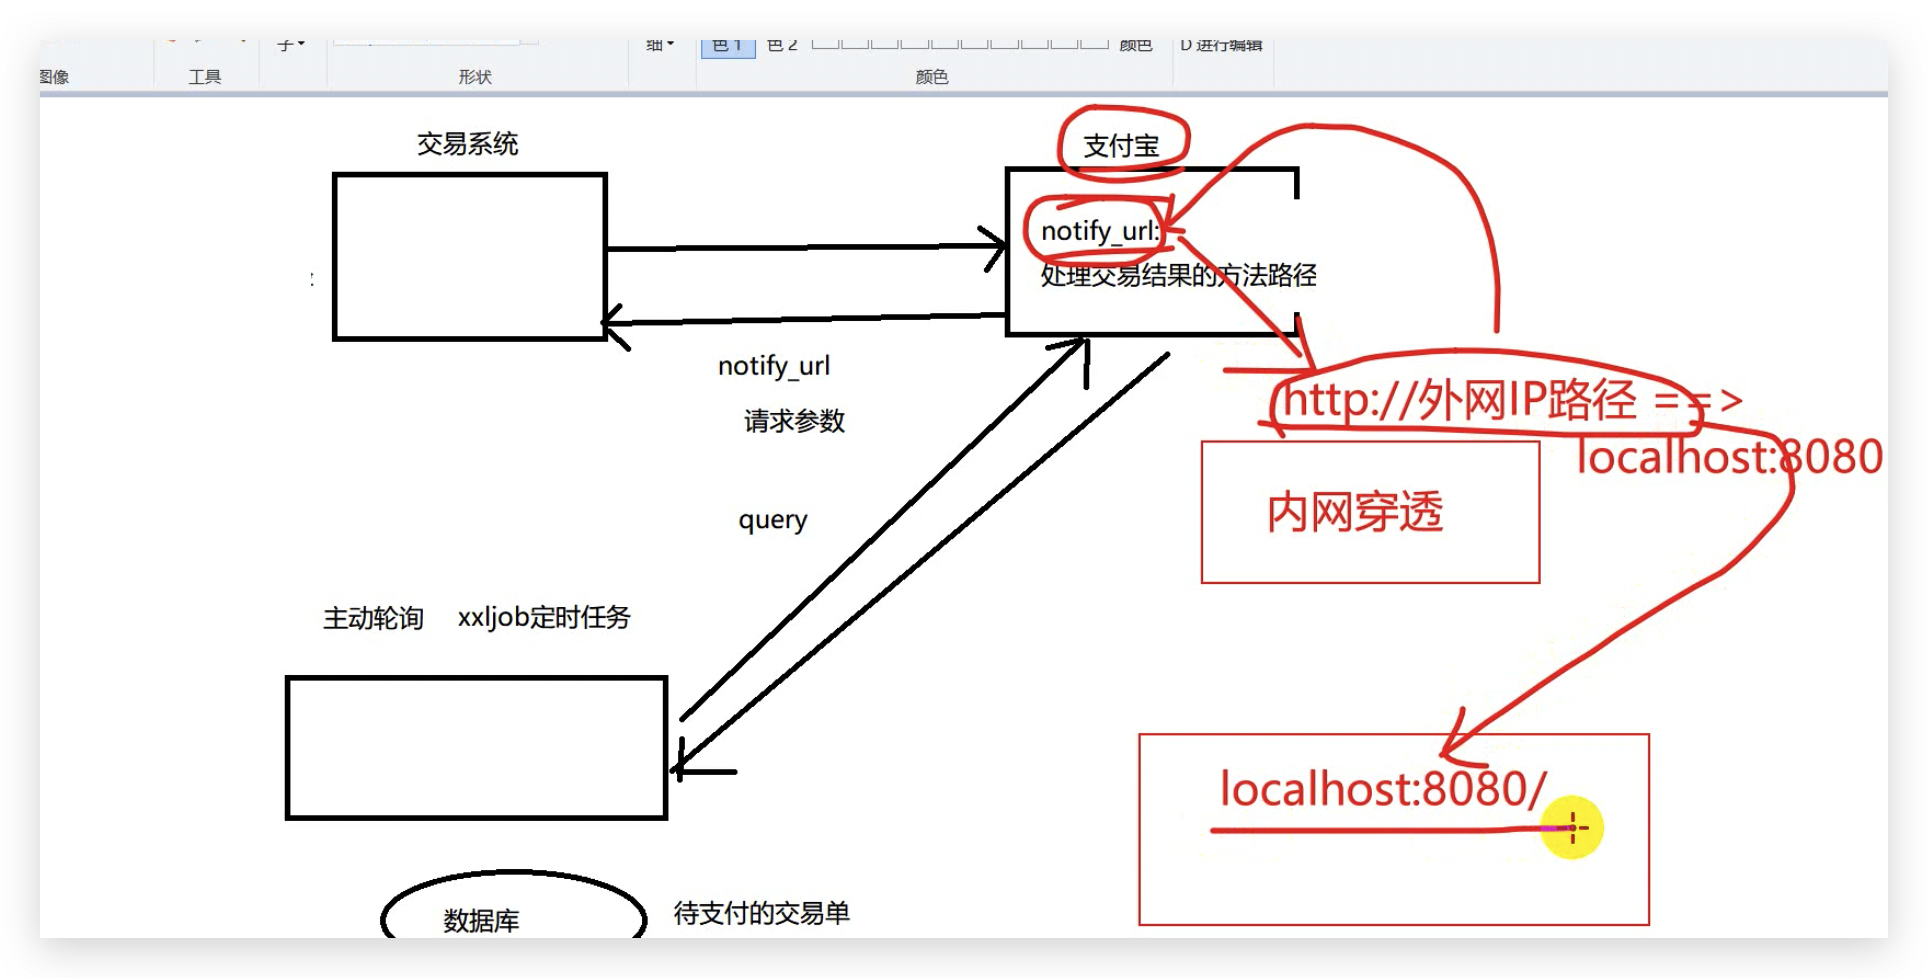Click the 形状 ribbon group label

click(475, 77)
